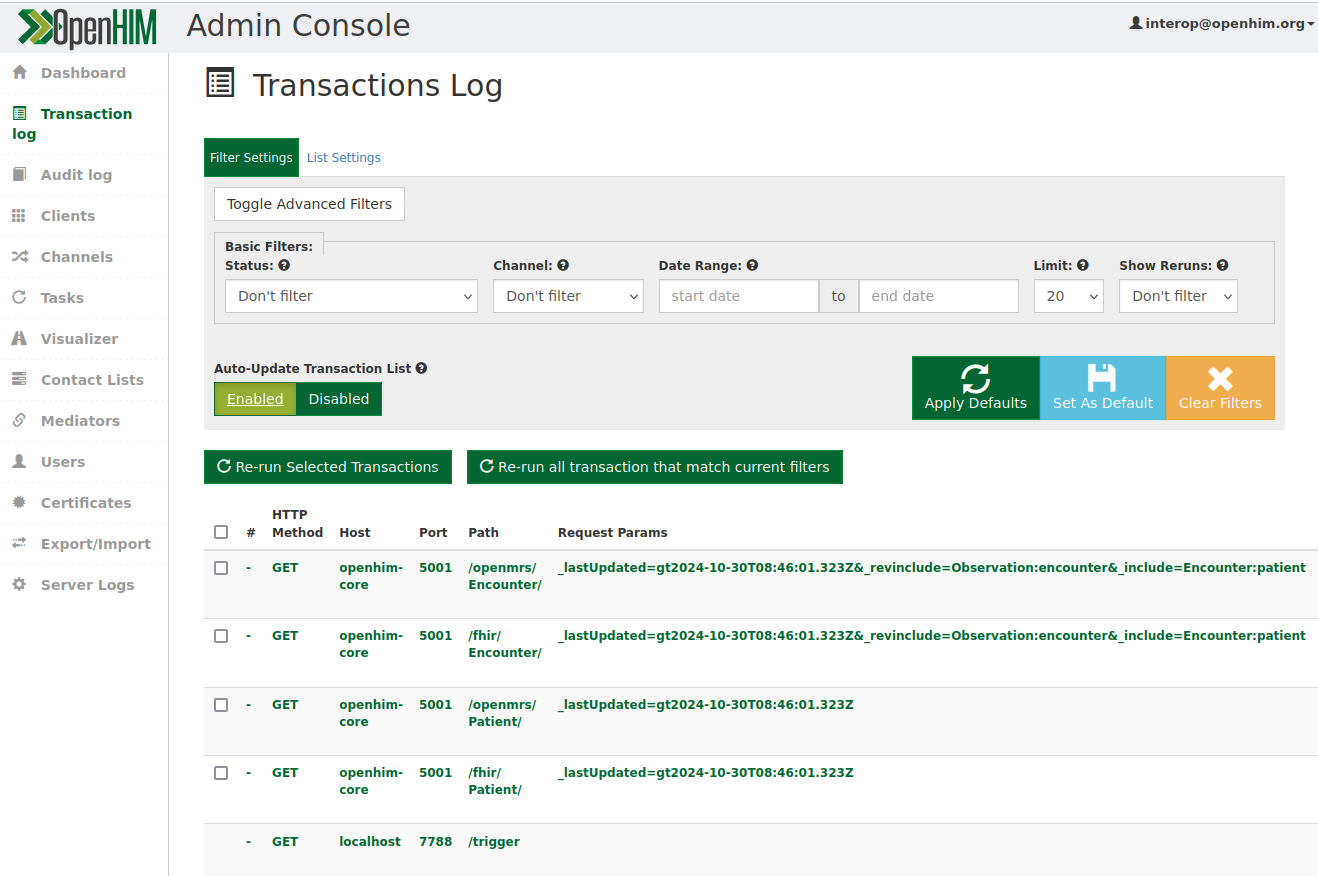This screenshot has width=1318, height=876.
Task: Expand the Limit dropdown showing 20
Action: 1068,296
